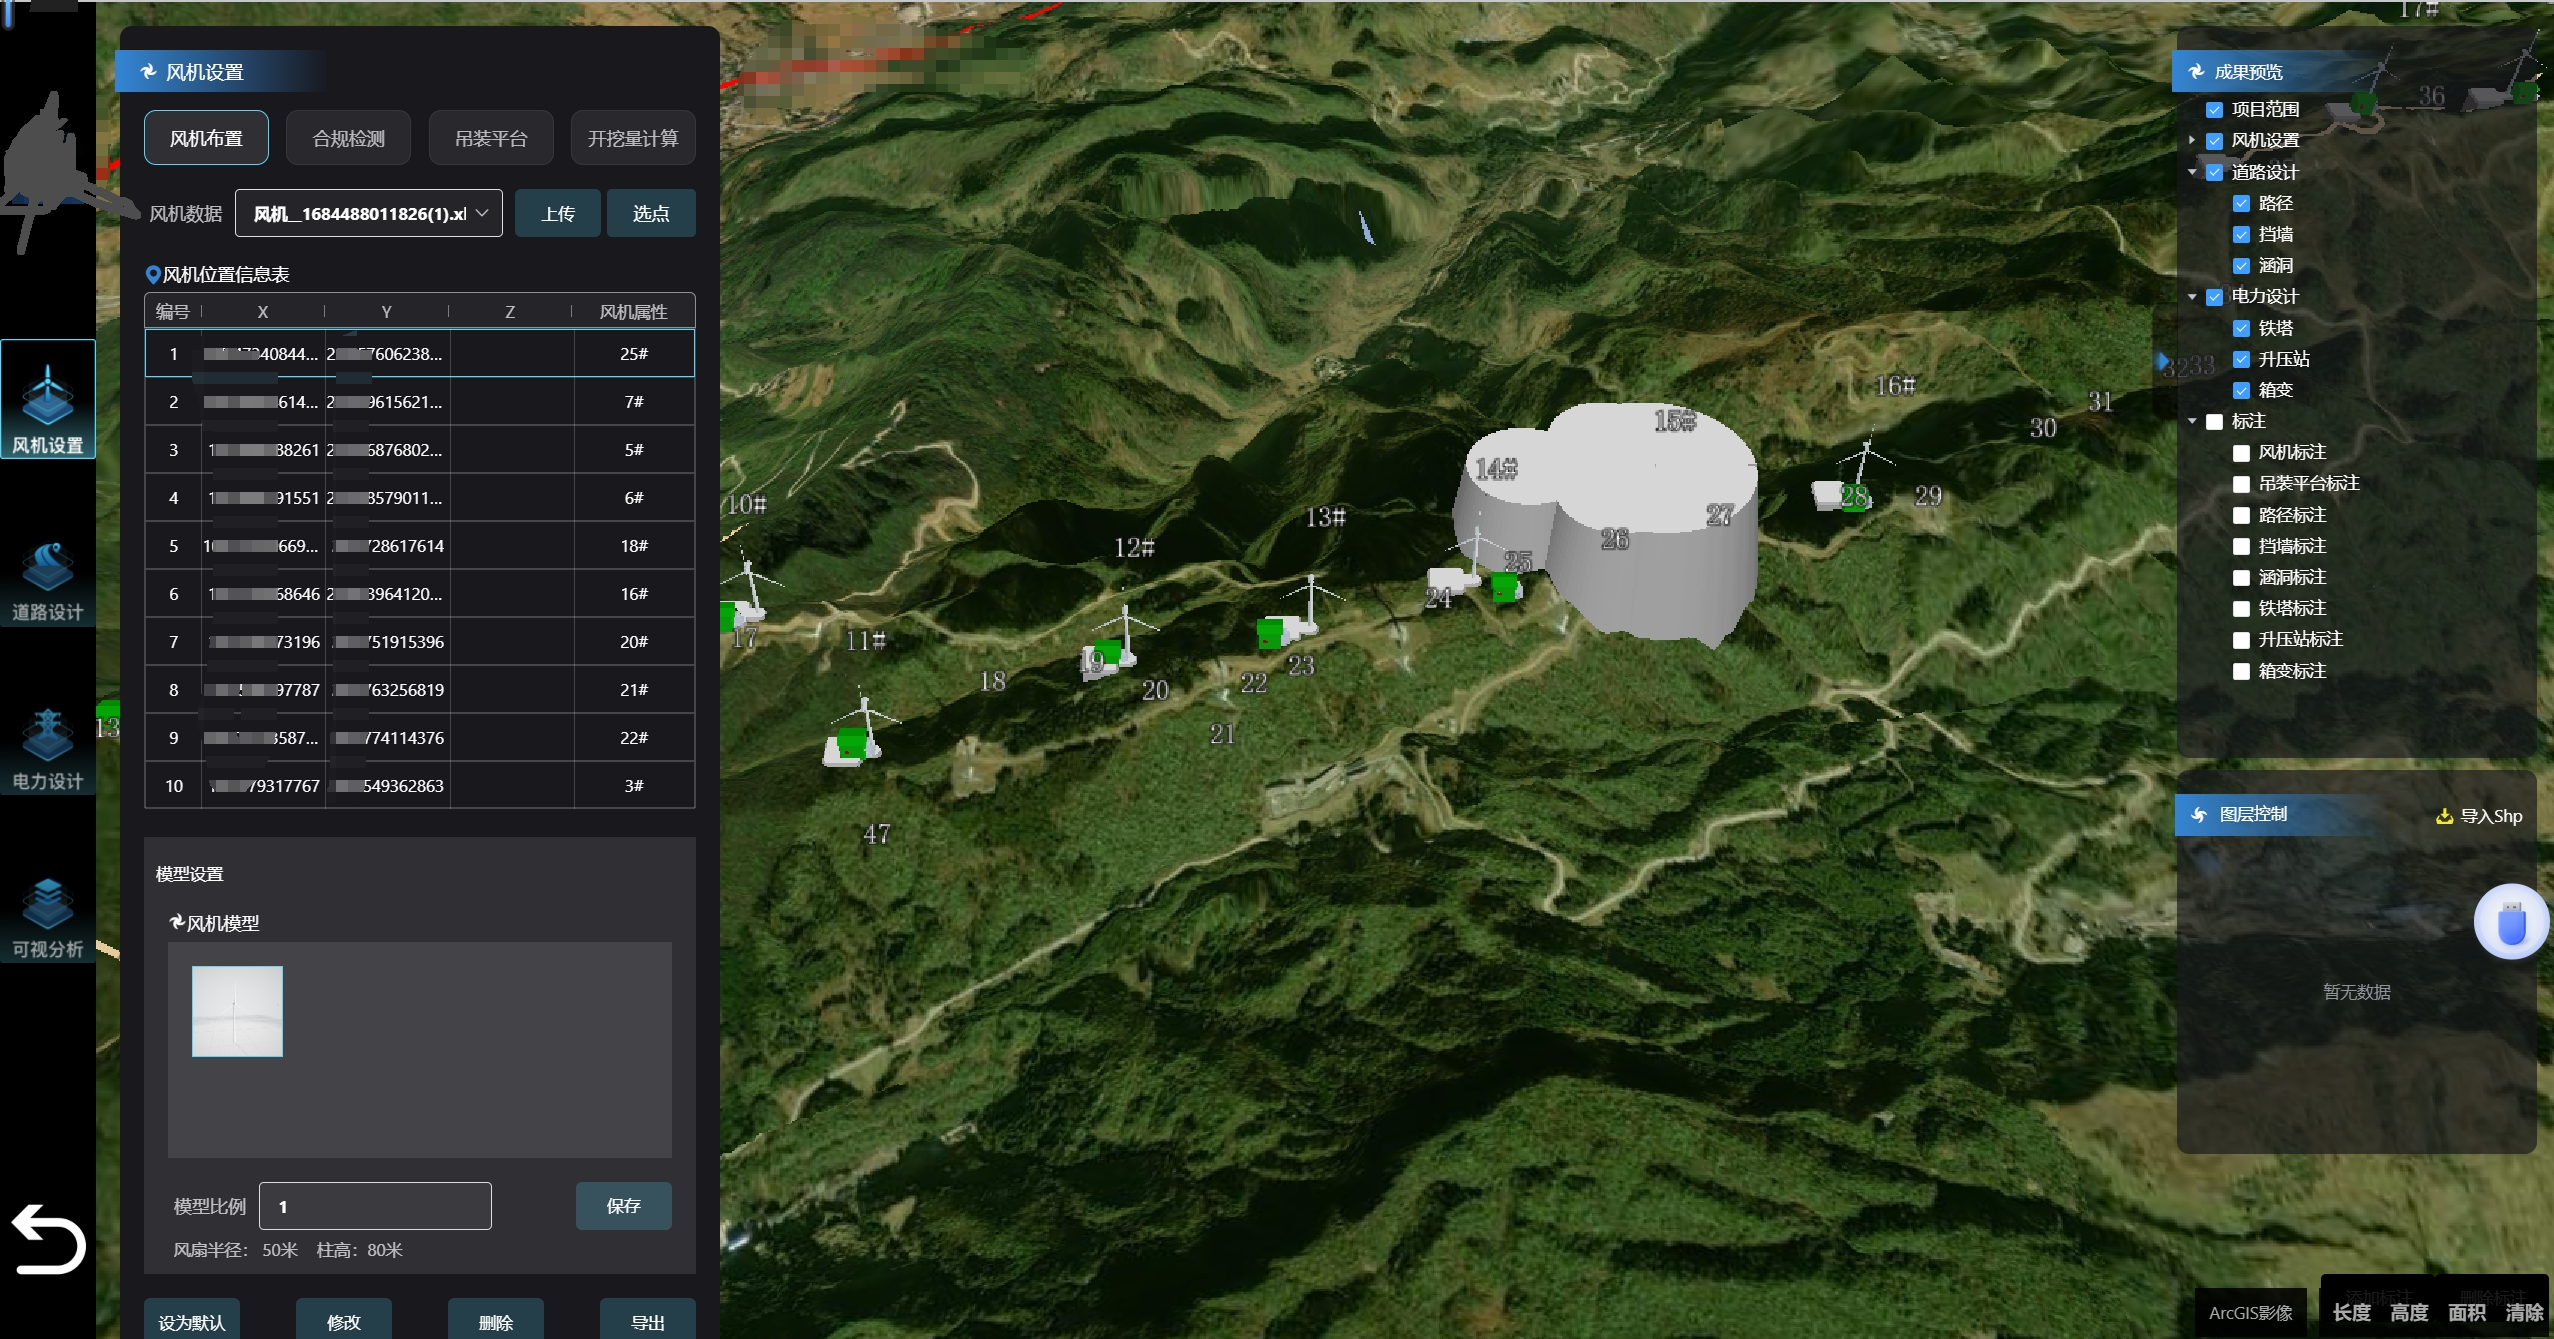The width and height of the screenshot is (2554, 1339).
Task: Expand the 风机设置 tree node
Action: click(2191, 141)
